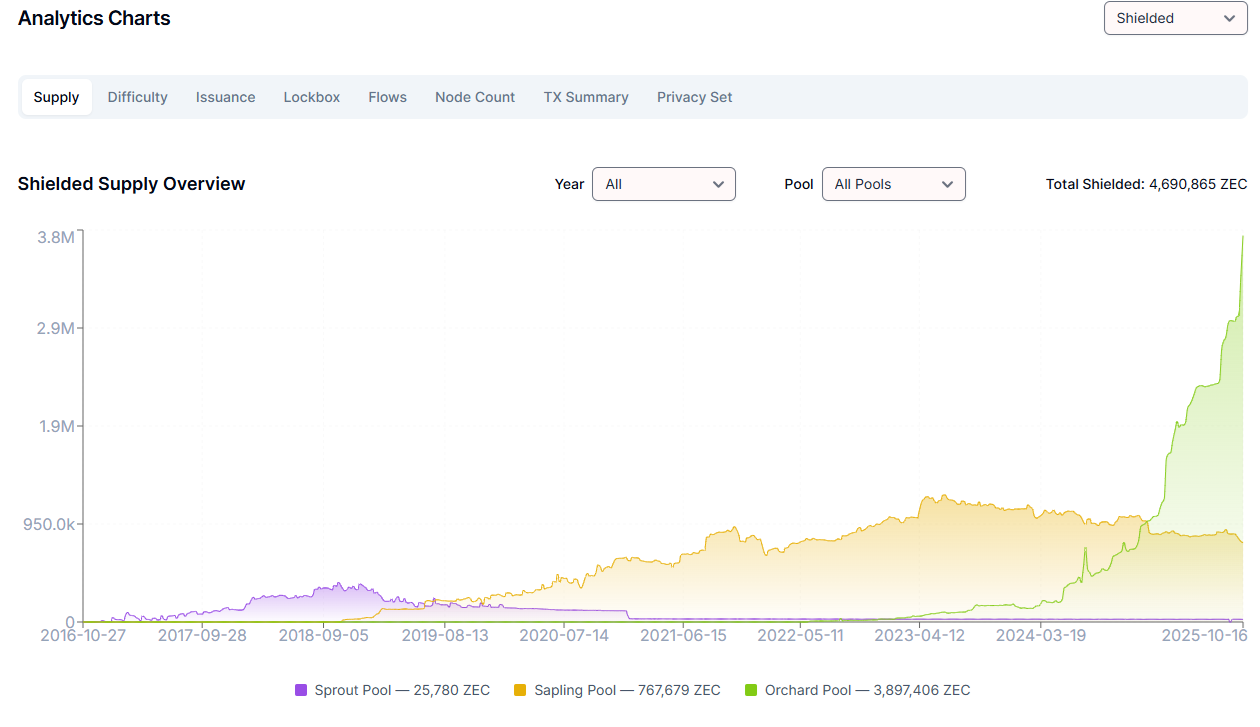Select the Issuance tab

point(225,97)
